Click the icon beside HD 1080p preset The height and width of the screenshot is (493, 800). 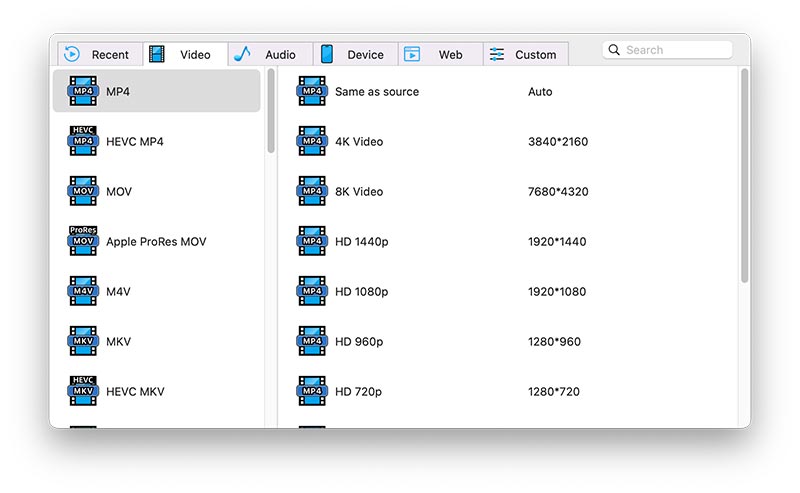(312, 291)
